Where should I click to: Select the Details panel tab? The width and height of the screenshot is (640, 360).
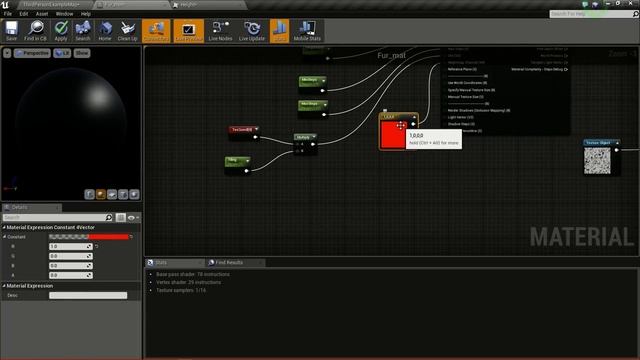(x=31, y=207)
